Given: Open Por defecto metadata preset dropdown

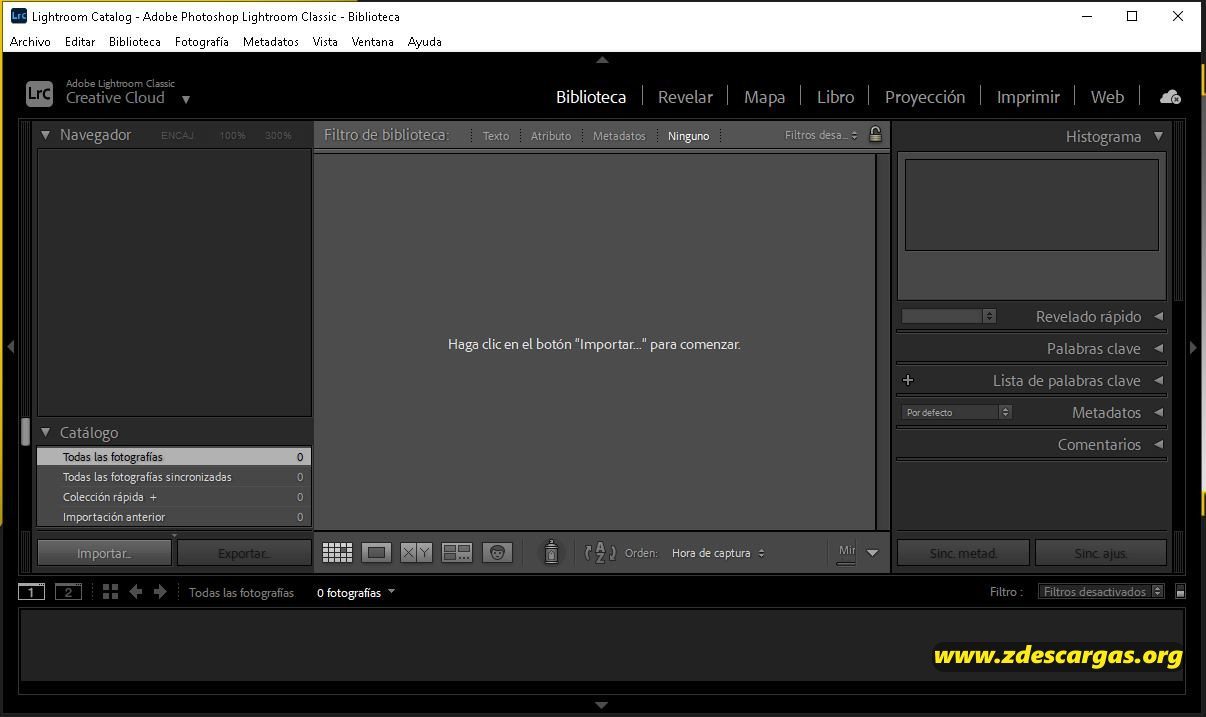Looking at the screenshot, I should pos(957,412).
